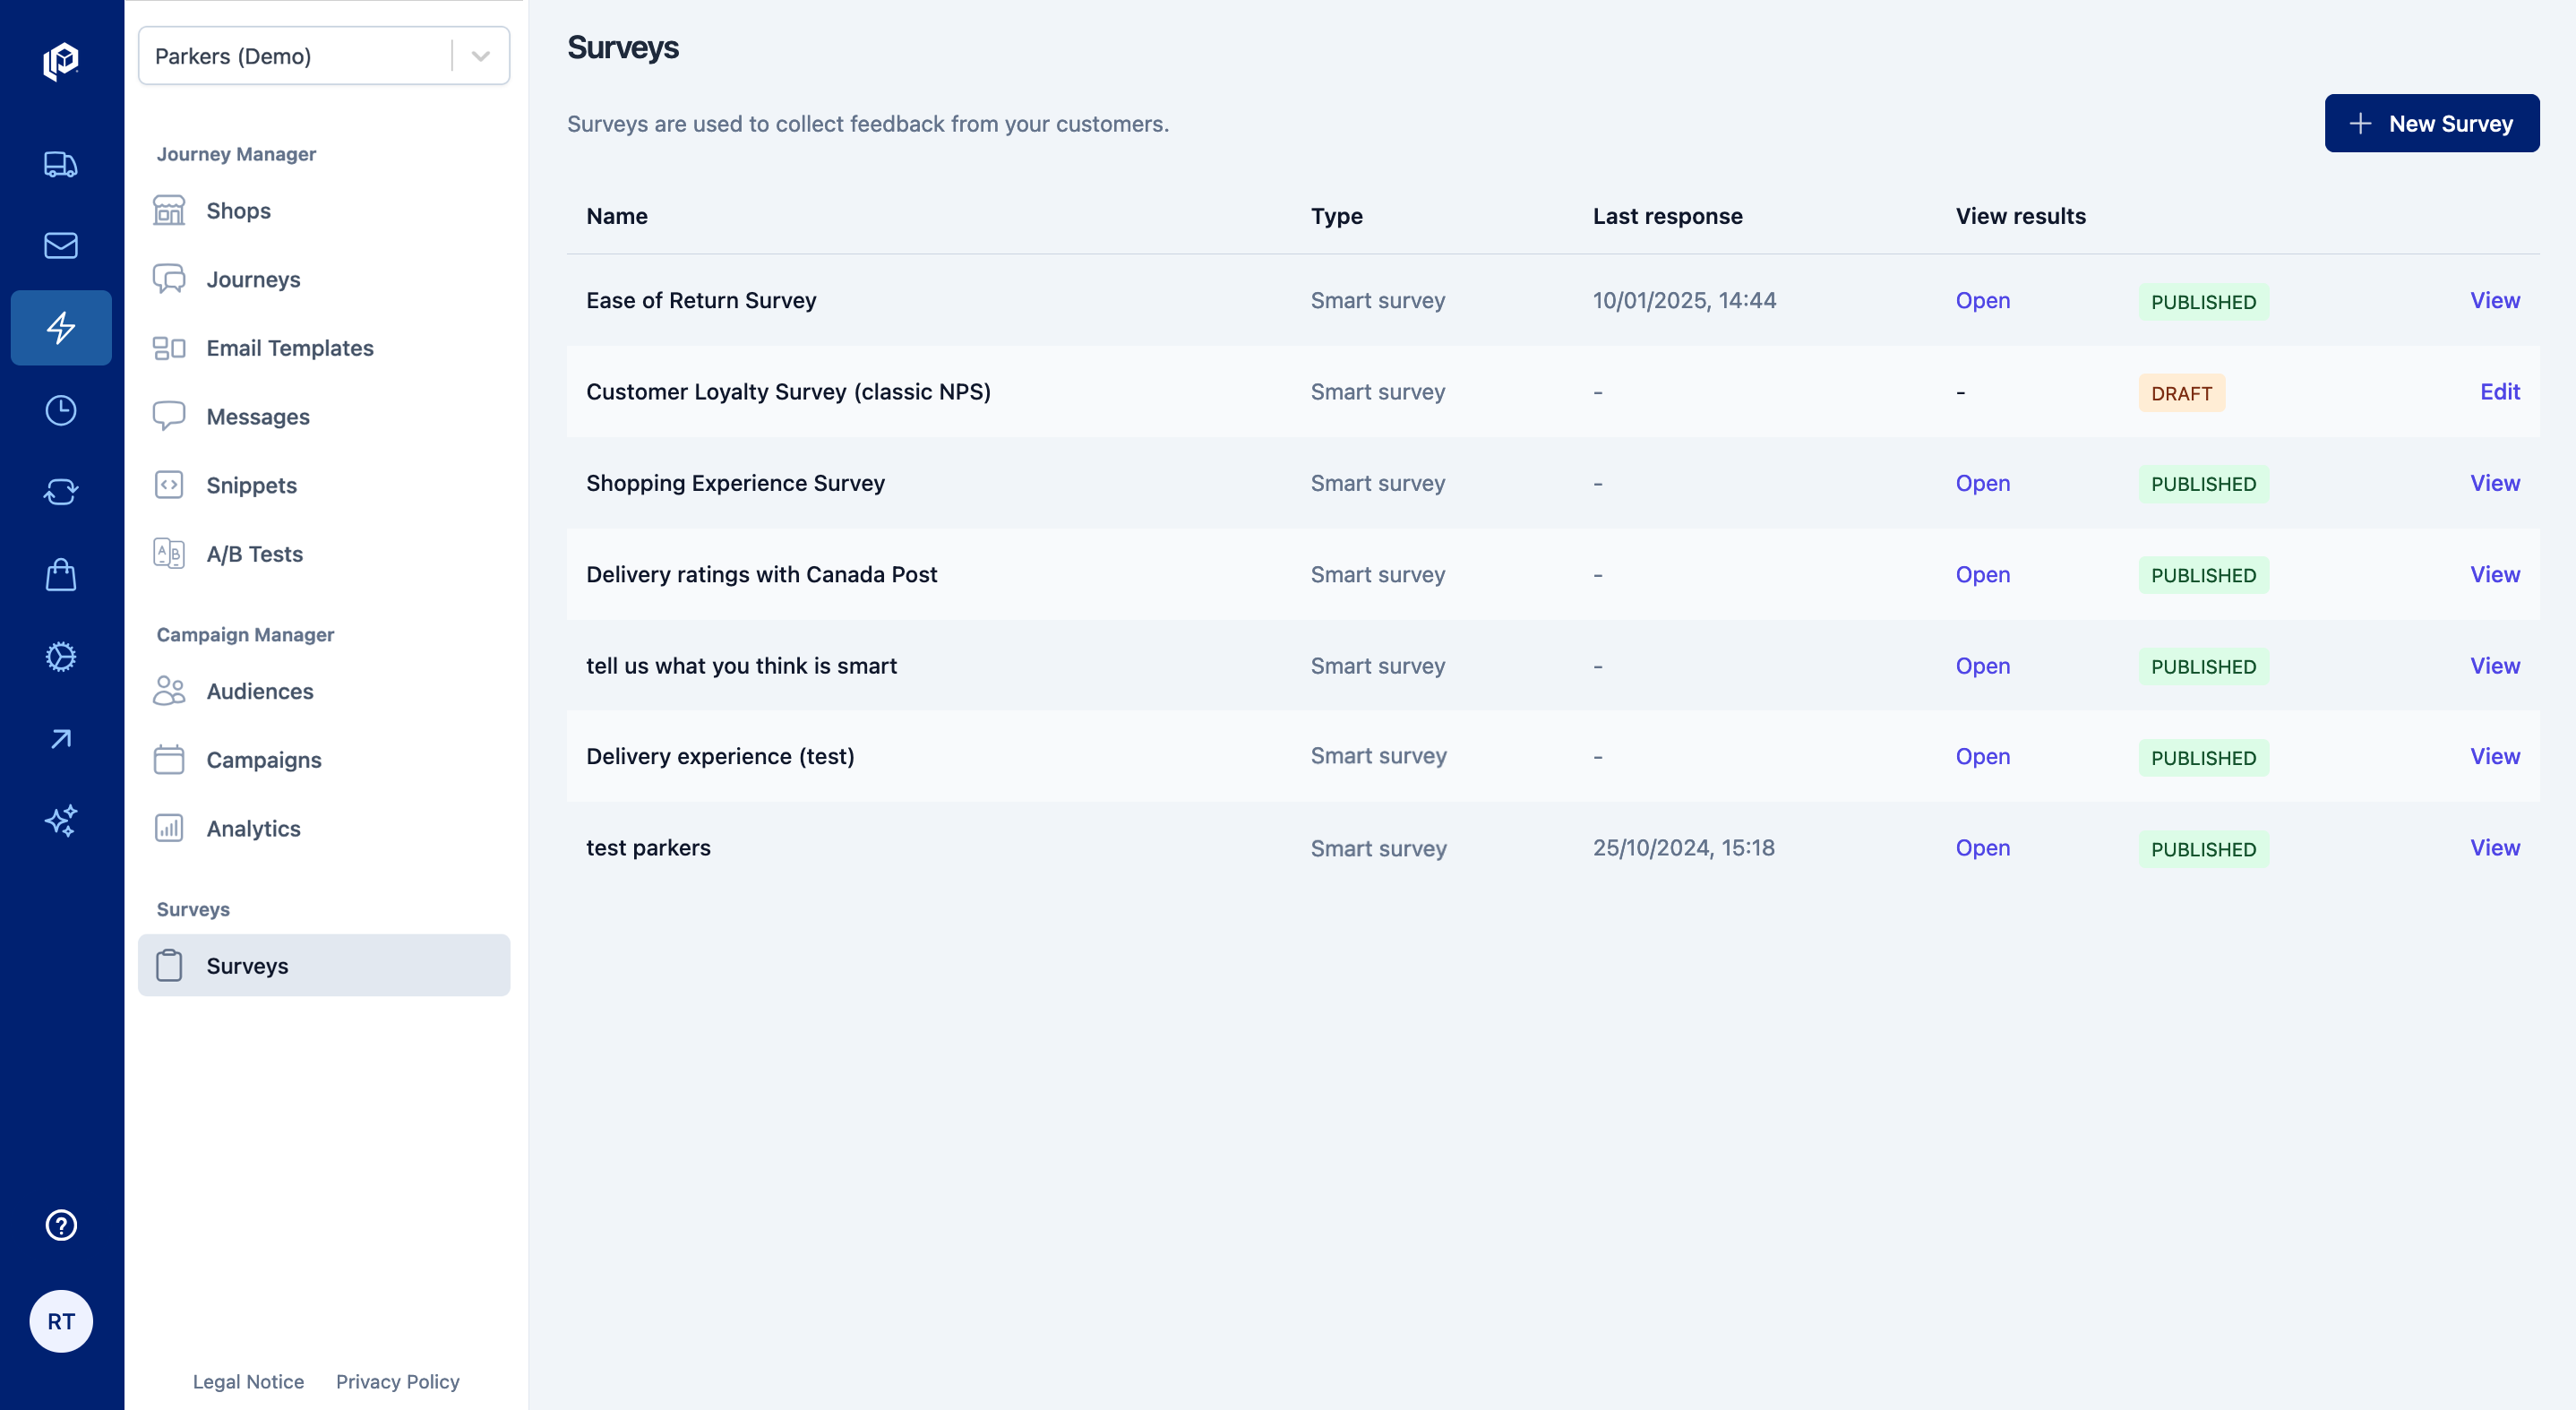This screenshot has height=1410, width=2576.
Task: Select the lightning bolt rail icon
Action: click(x=61, y=328)
